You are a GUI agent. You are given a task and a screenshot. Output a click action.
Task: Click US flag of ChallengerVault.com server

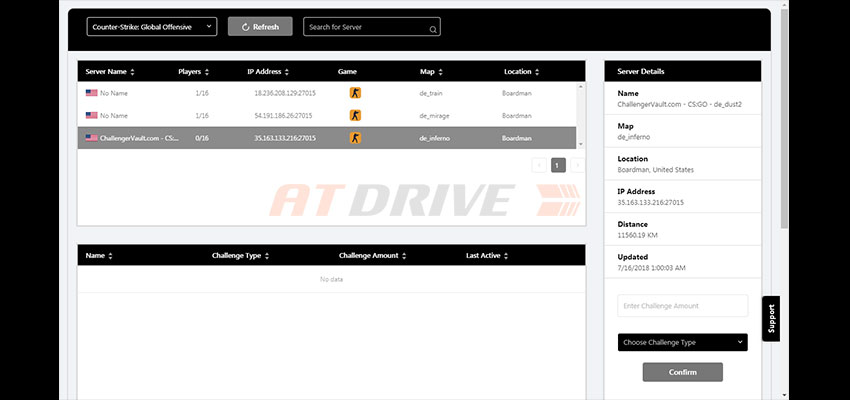92,138
